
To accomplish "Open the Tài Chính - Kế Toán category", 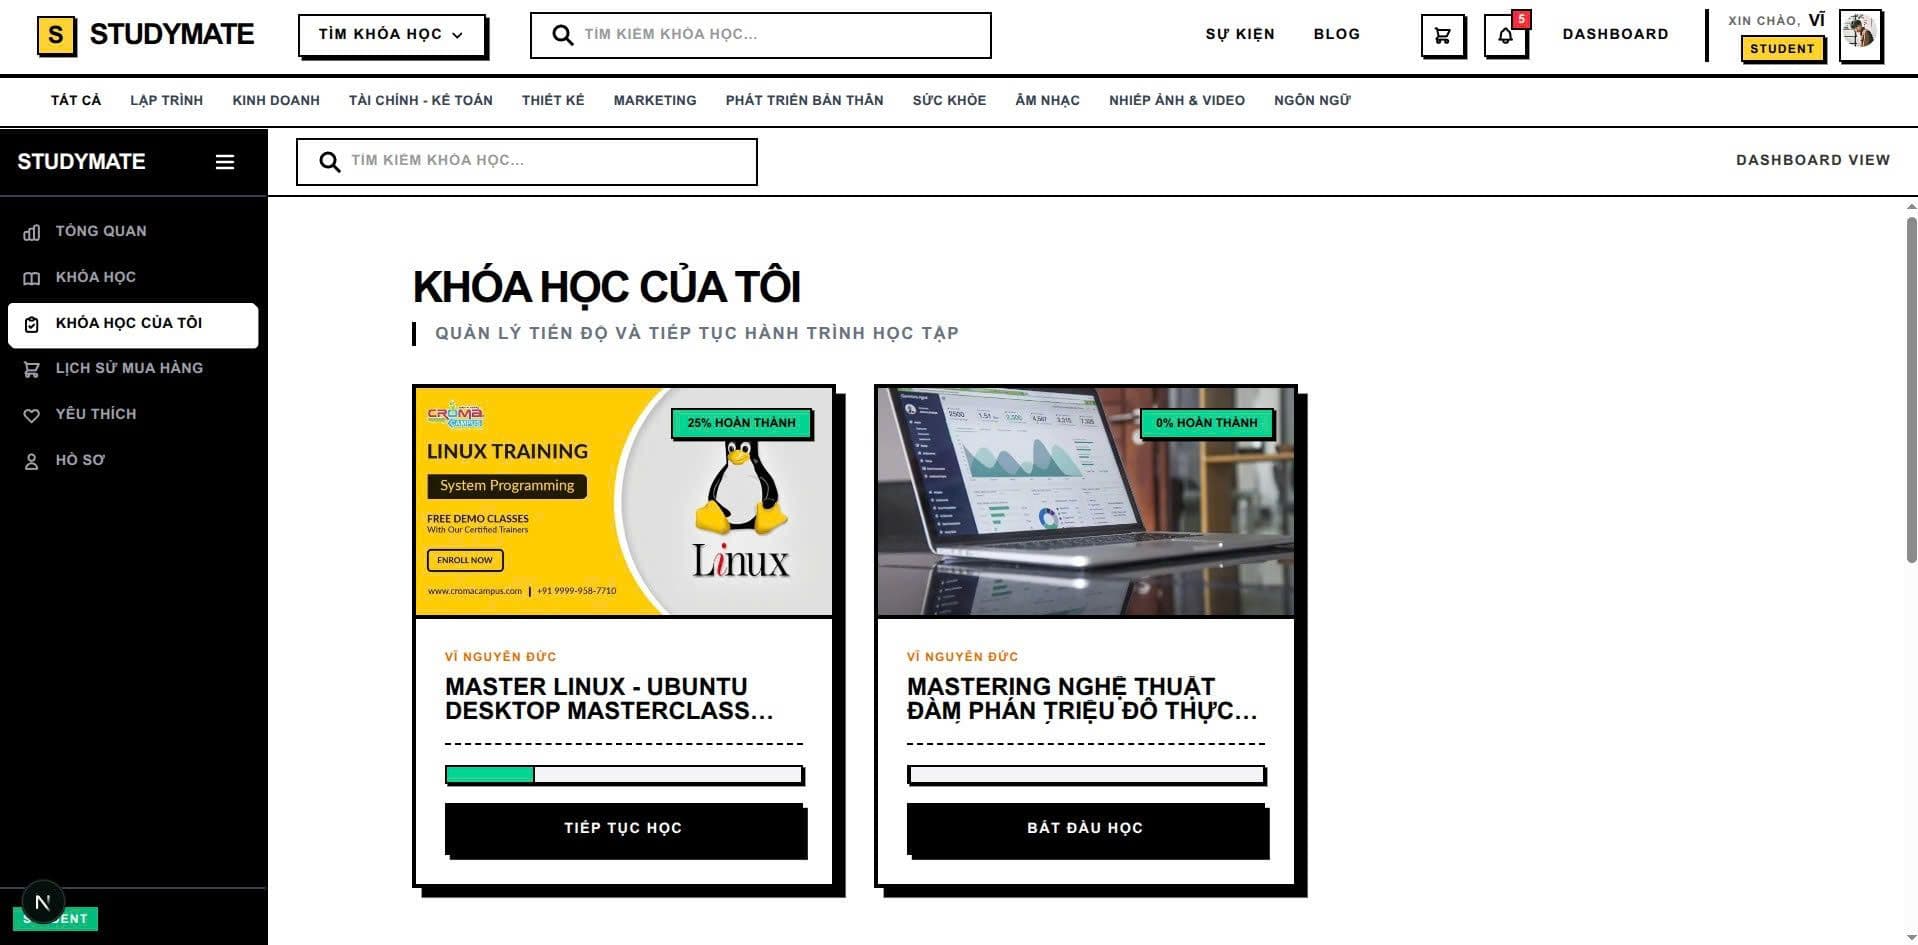I will 421,100.
